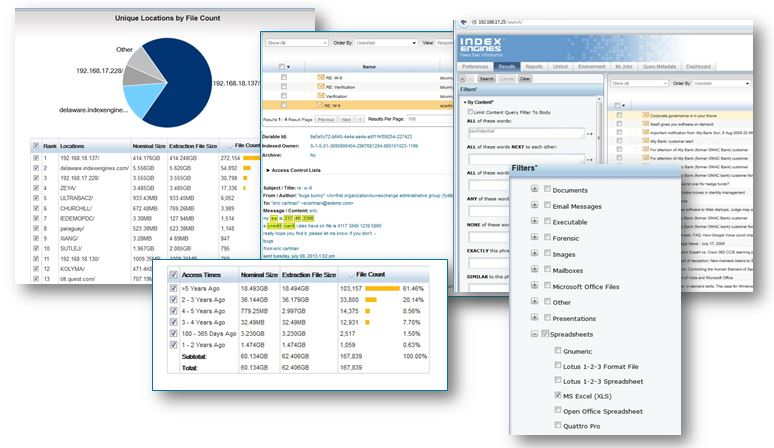Switch to the Environment tab
774x448 pixels.
(591, 67)
